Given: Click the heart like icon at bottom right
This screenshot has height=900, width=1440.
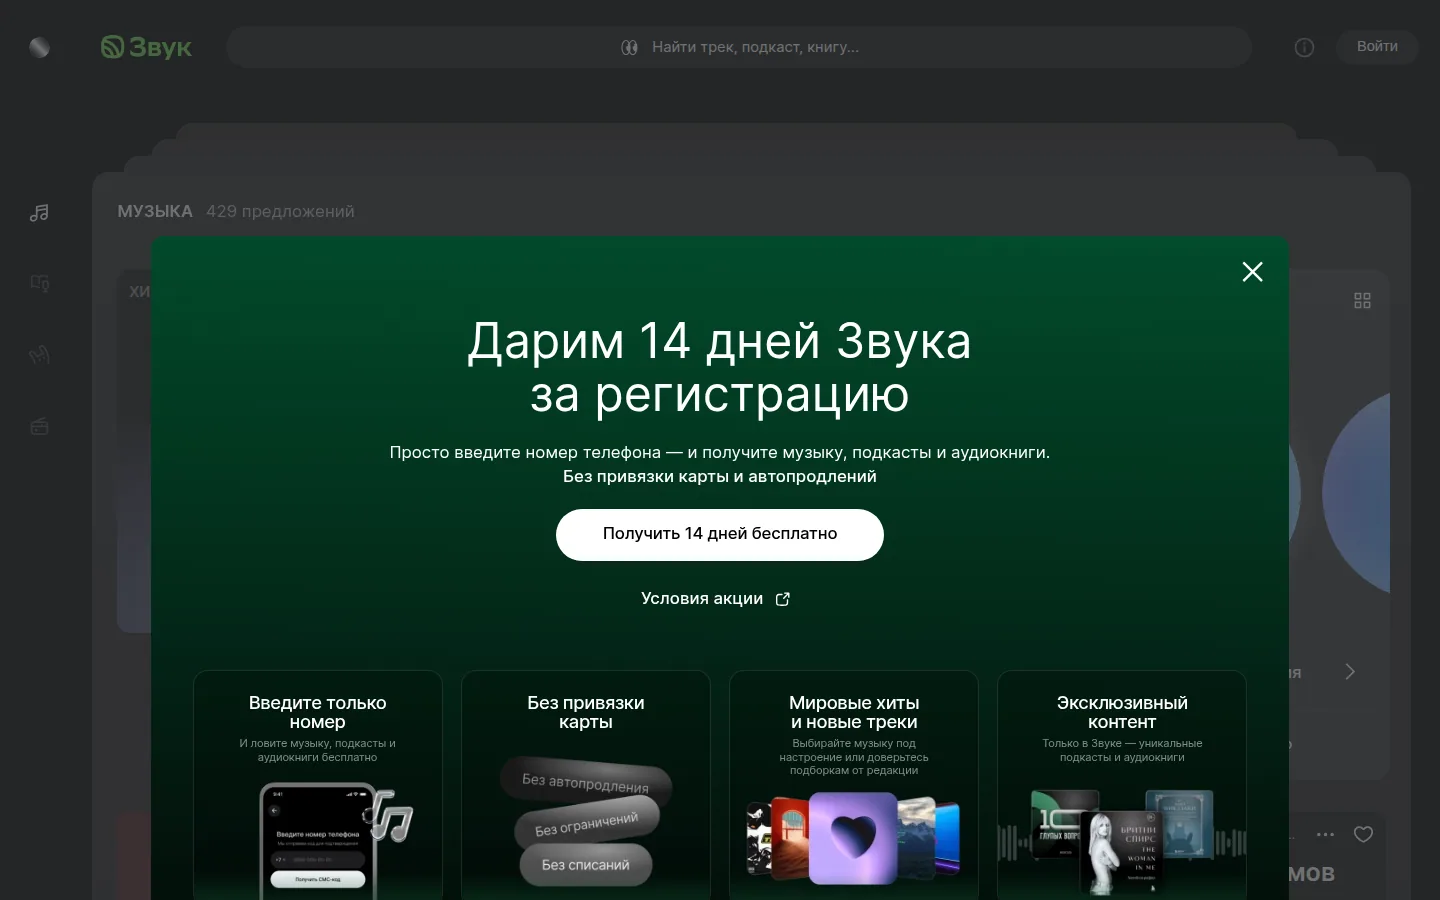Looking at the screenshot, I should point(1363,834).
